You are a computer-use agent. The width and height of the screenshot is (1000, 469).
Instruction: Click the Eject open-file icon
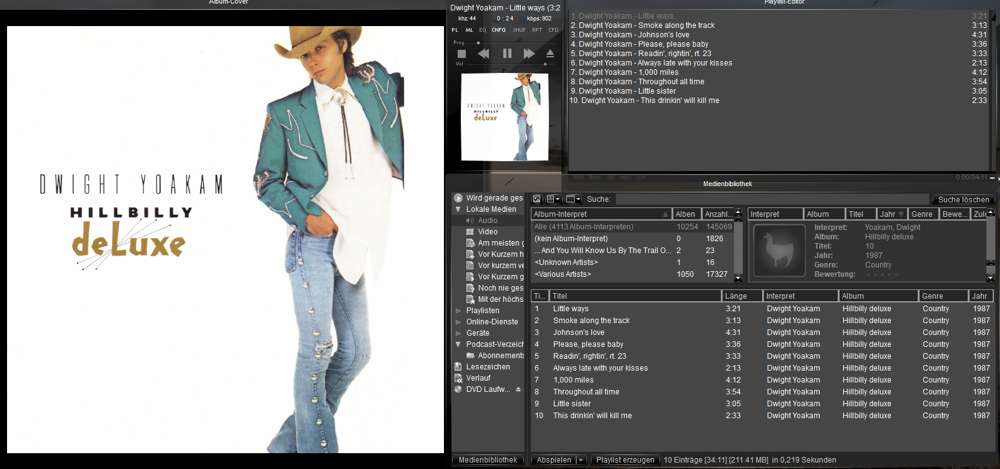click(549, 54)
